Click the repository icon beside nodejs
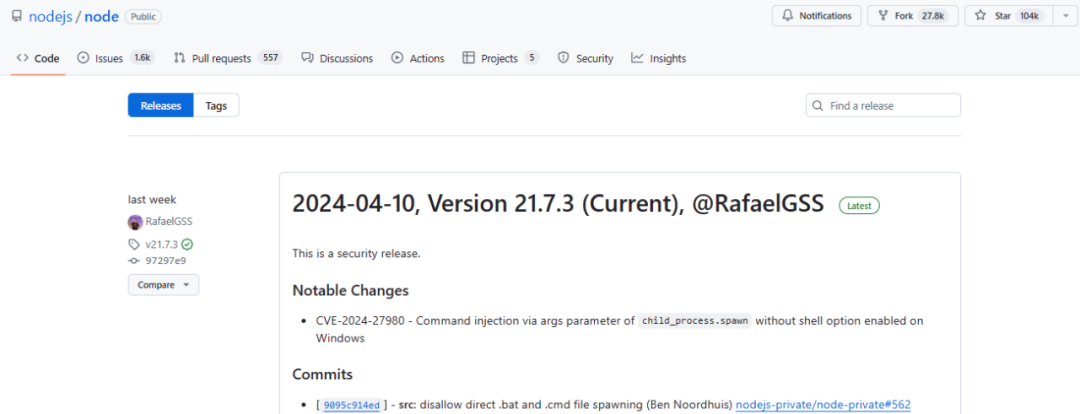 click(x=17, y=16)
